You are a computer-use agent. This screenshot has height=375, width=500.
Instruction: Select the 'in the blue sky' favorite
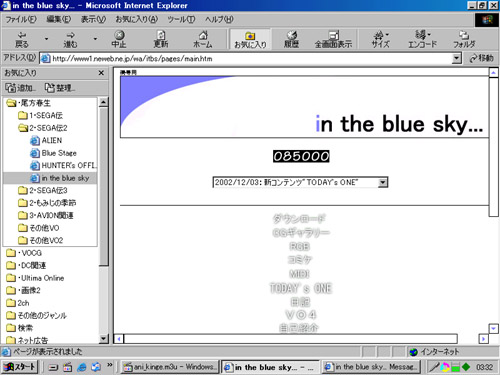coord(50,178)
